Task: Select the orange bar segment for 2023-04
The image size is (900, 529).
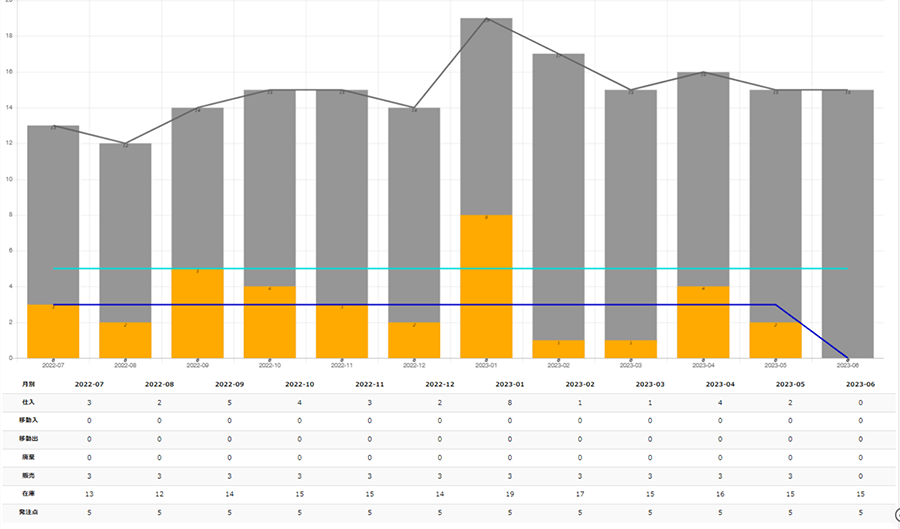Action: (703, 322)
